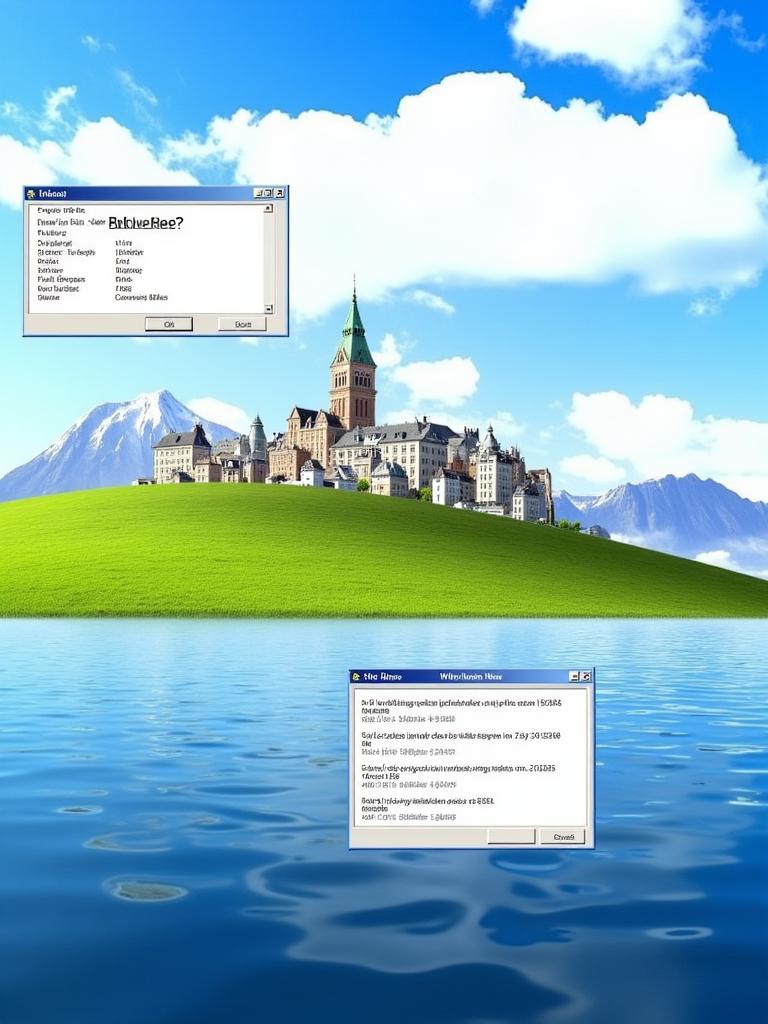
Task: Click the OK button in the upper dialog
Action: [x=168, y=324]
